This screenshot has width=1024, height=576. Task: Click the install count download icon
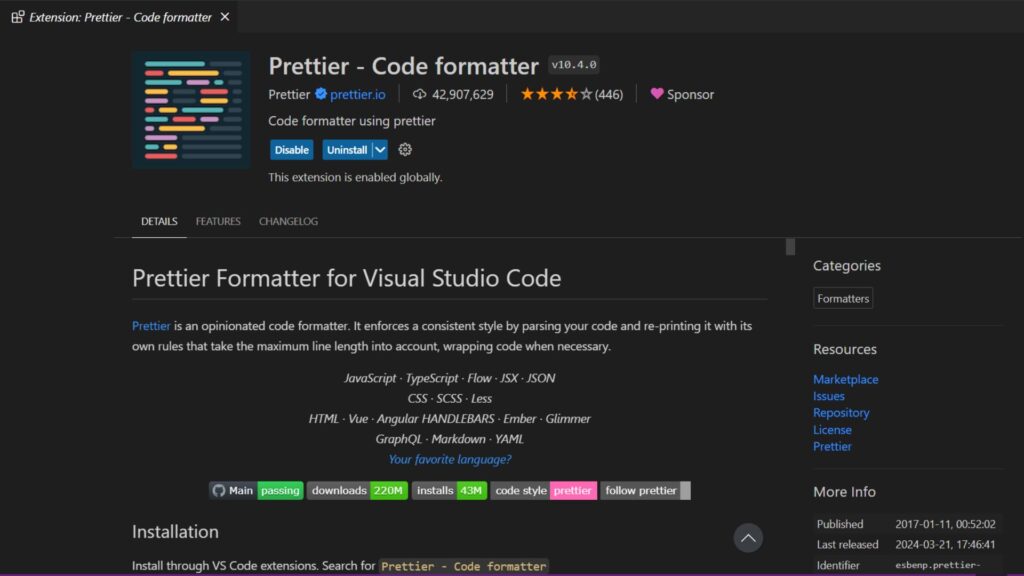(x=419, y=94)
